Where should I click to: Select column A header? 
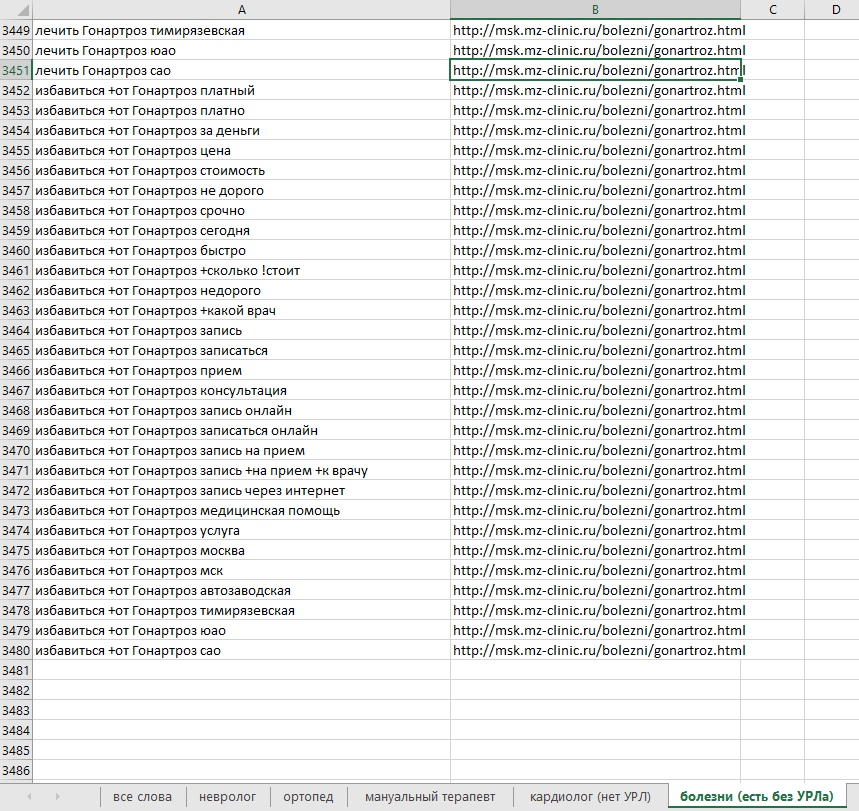[242, 9]
